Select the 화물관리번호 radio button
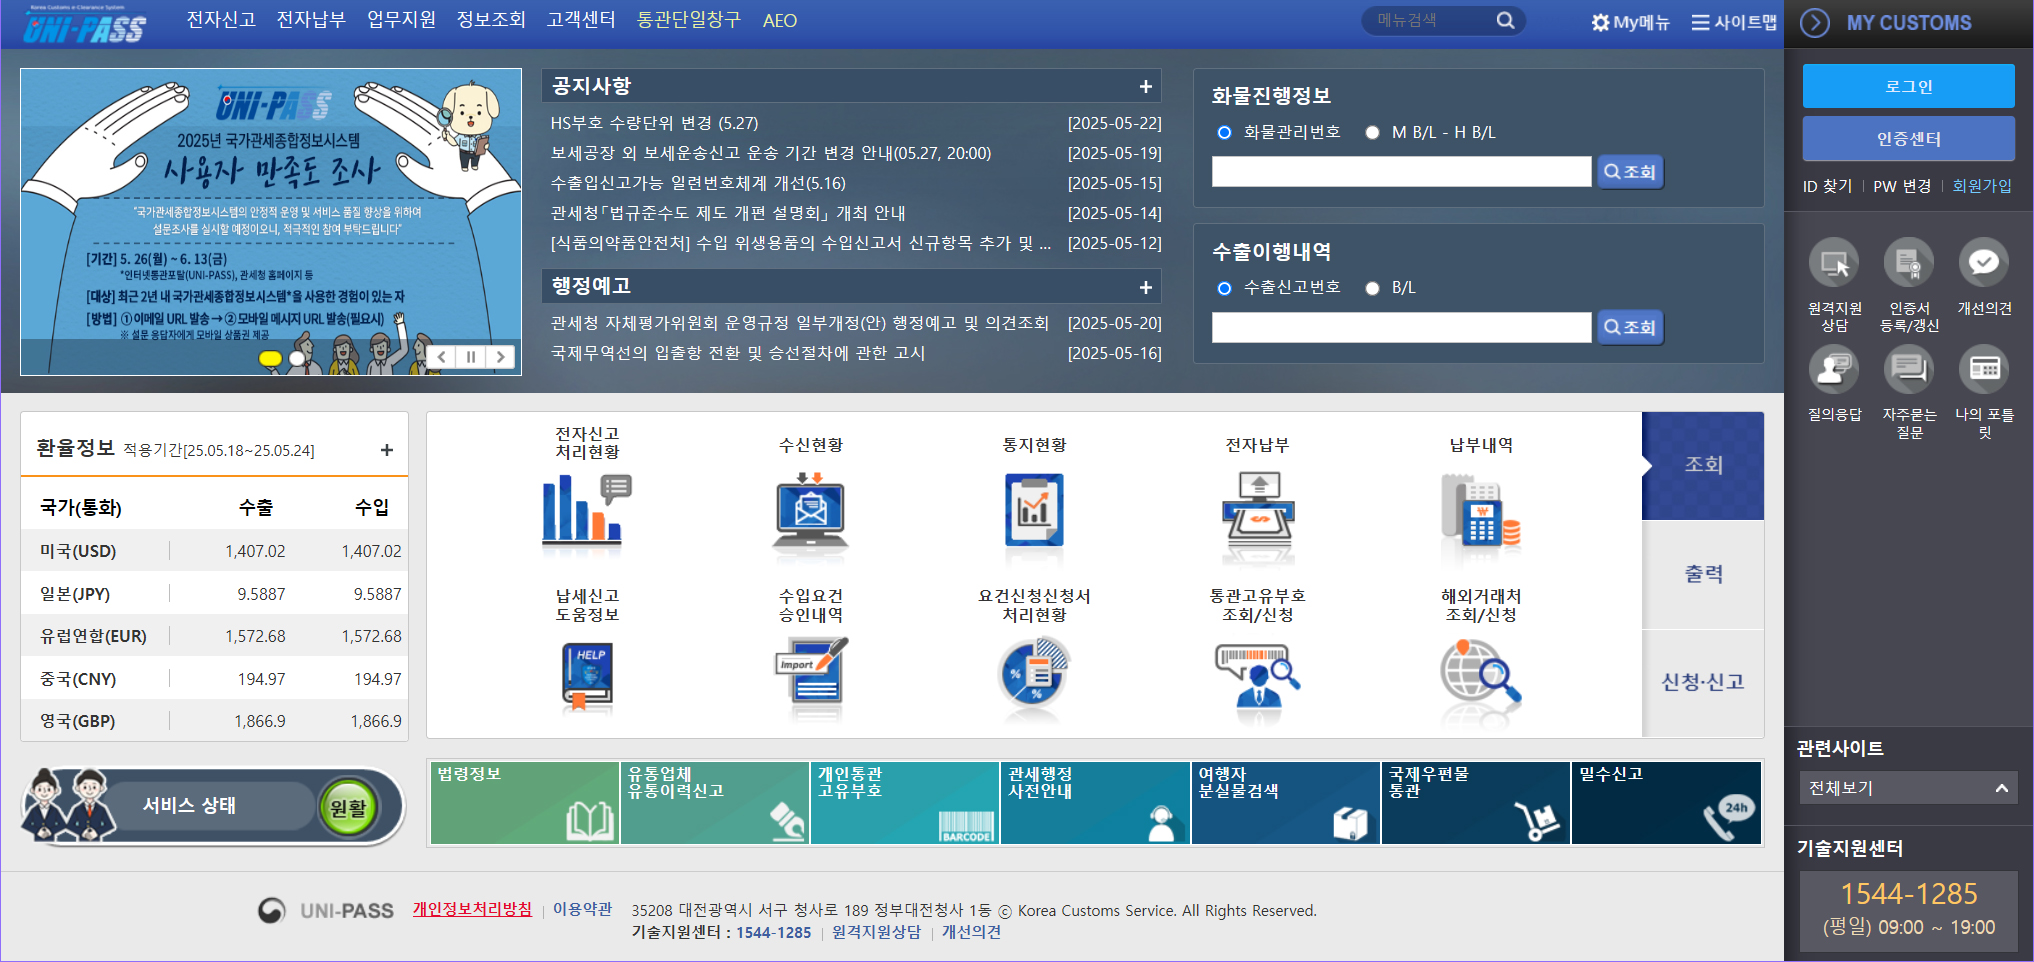 (x=1223, y=131)
